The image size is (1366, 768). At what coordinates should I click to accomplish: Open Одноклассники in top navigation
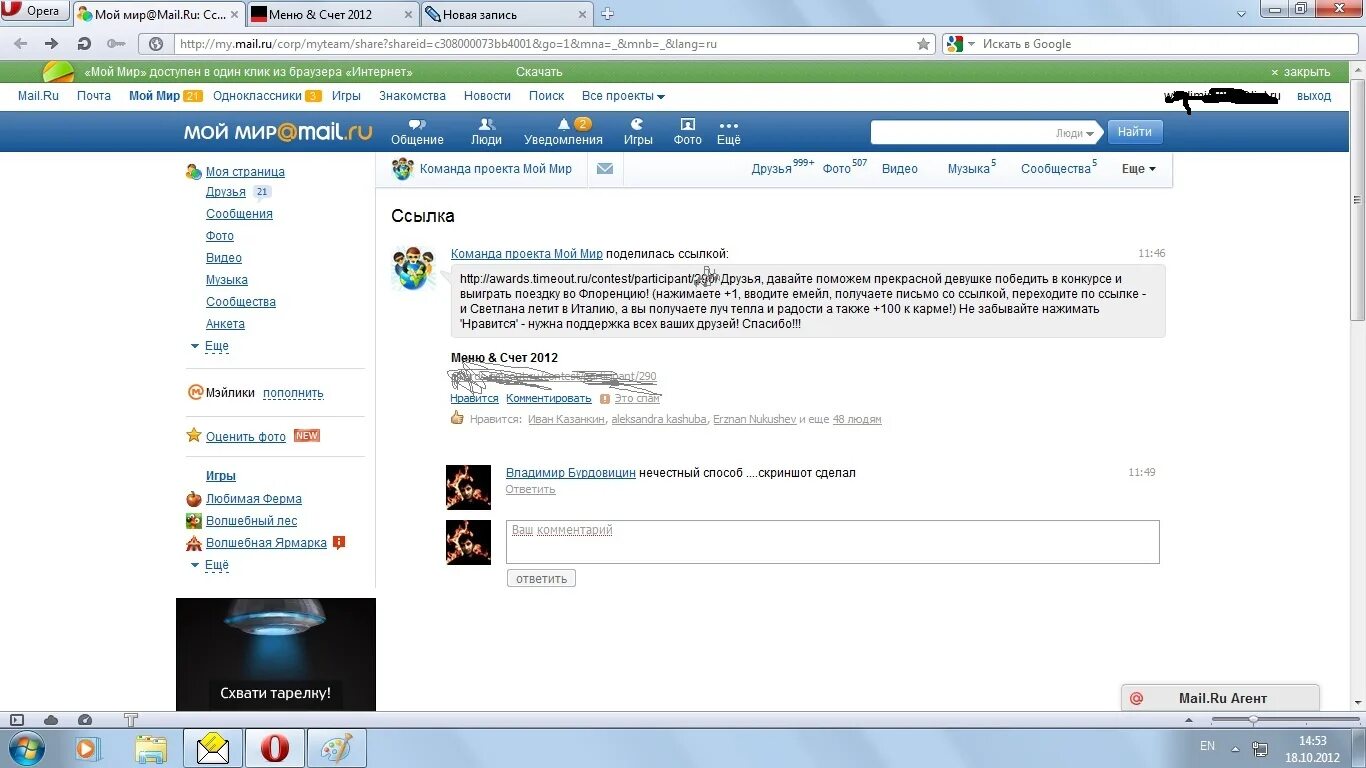click(x=257, y=96)
